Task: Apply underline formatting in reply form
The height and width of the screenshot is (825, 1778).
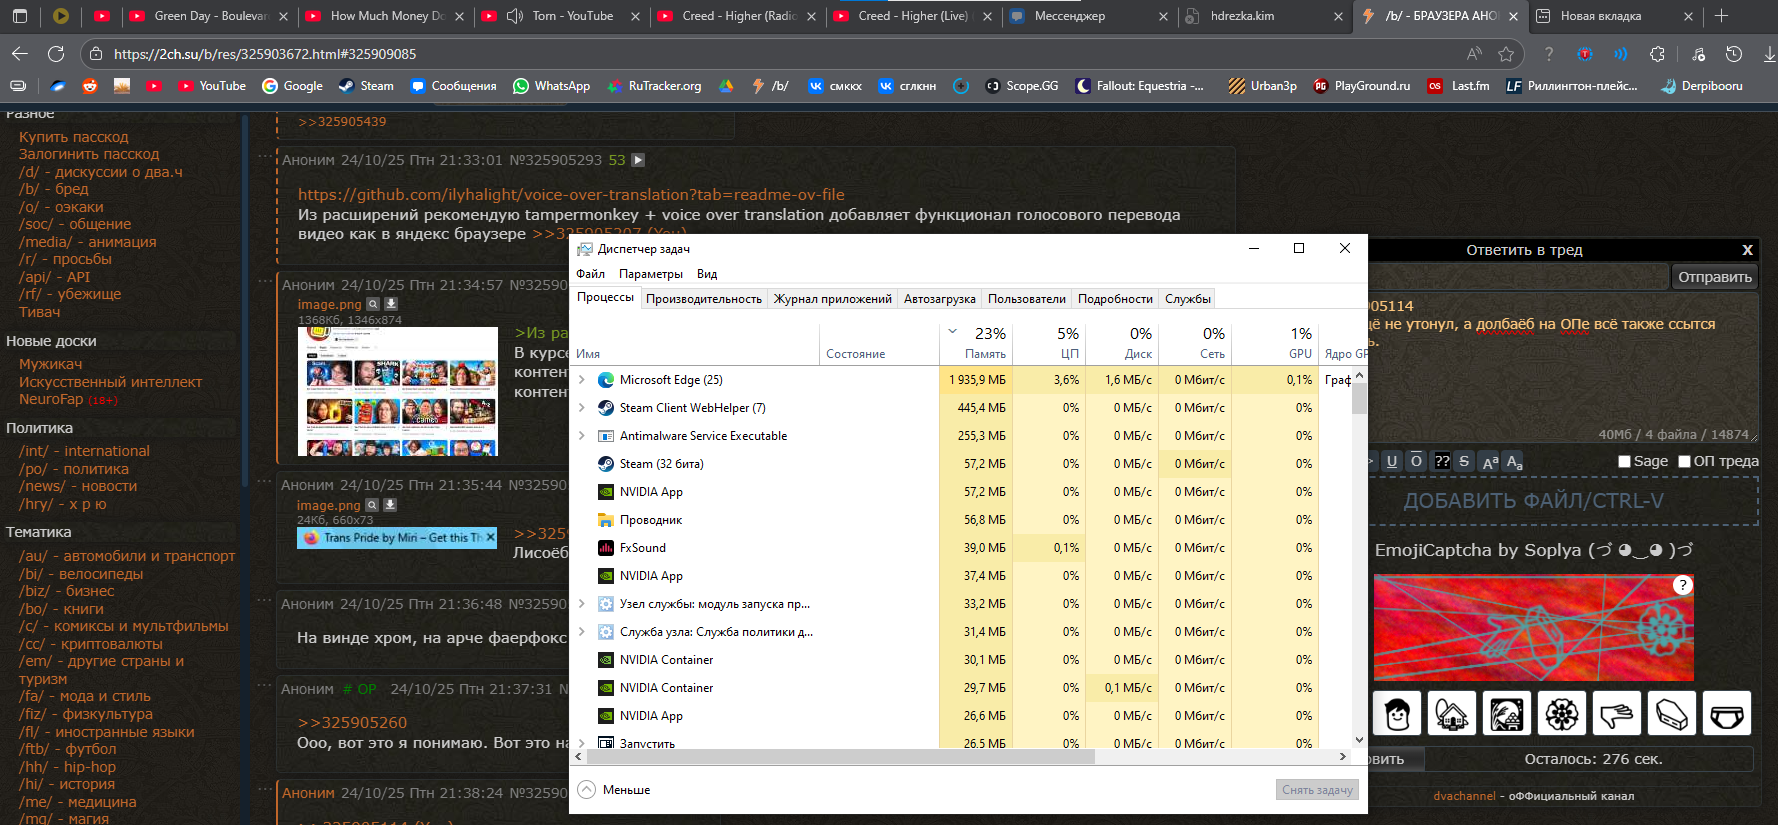Action: pyautogui.click(x=1392, y=461)
